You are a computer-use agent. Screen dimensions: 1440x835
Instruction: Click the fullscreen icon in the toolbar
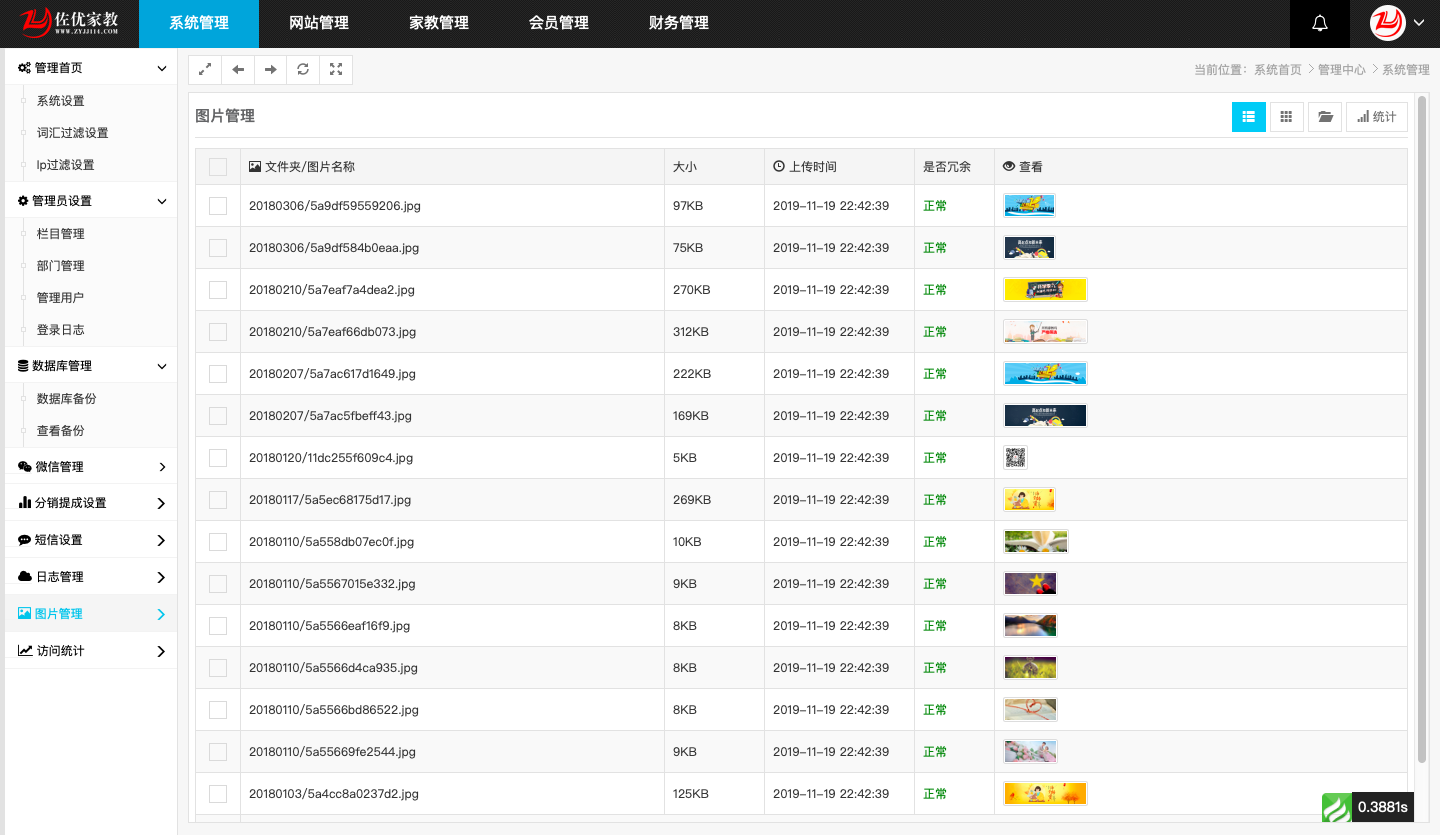click(336, 69)
